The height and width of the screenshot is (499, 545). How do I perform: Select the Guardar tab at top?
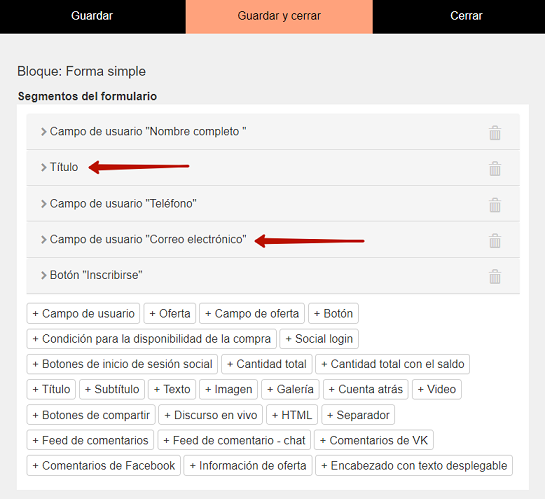[x=92, y=16]
